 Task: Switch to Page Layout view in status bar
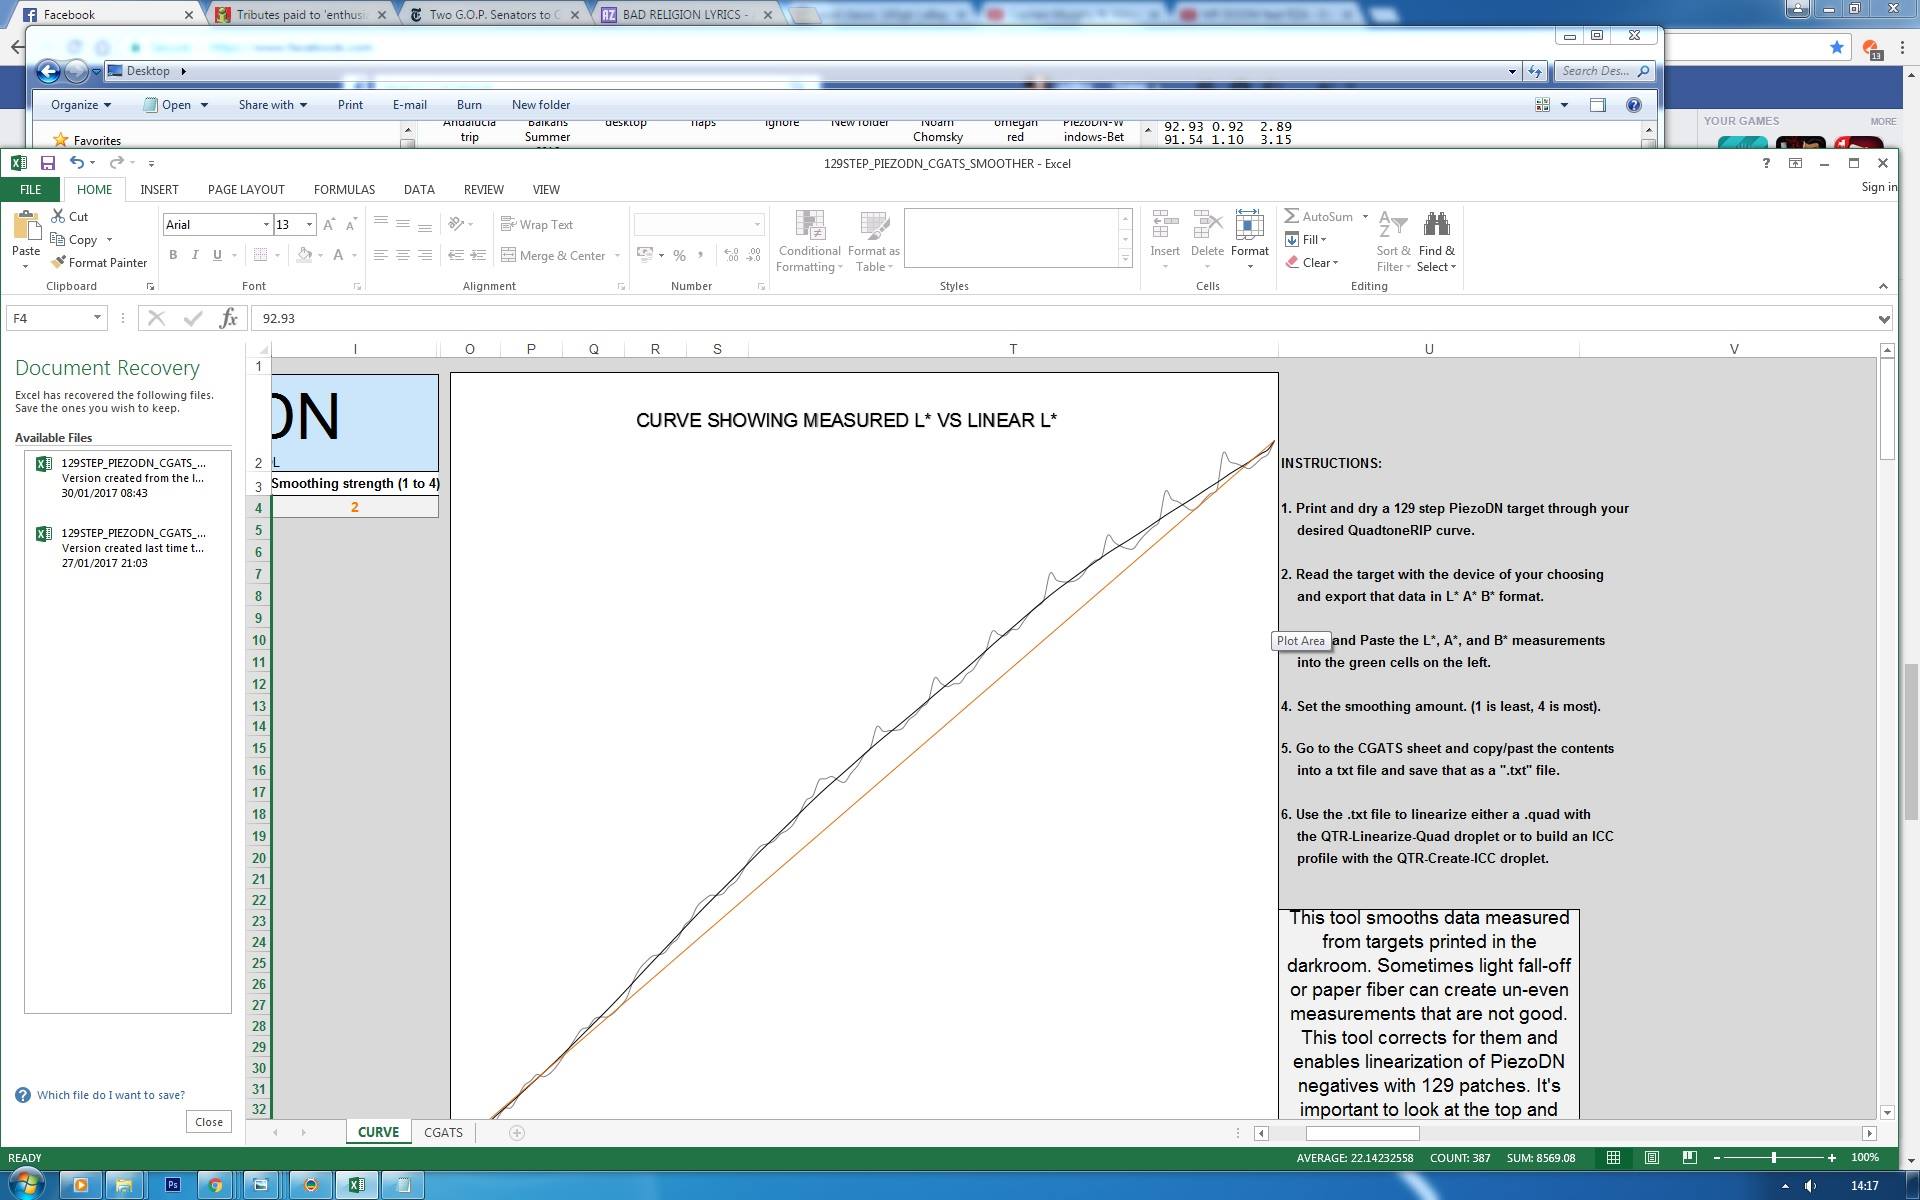click(x=1652, y=1157)
